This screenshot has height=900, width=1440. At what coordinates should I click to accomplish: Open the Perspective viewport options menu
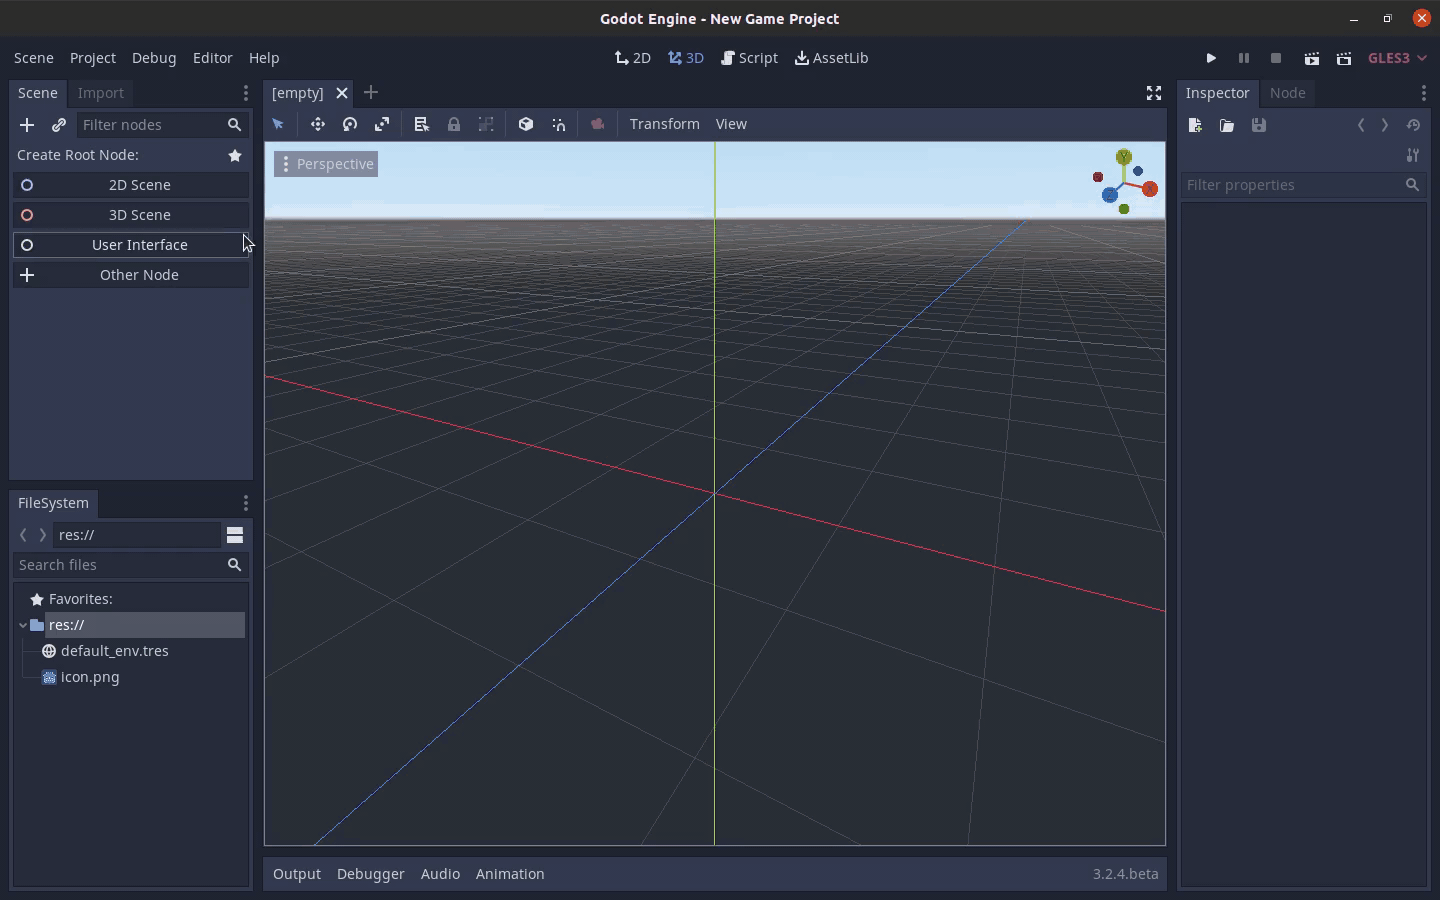(x=326, y=164)
